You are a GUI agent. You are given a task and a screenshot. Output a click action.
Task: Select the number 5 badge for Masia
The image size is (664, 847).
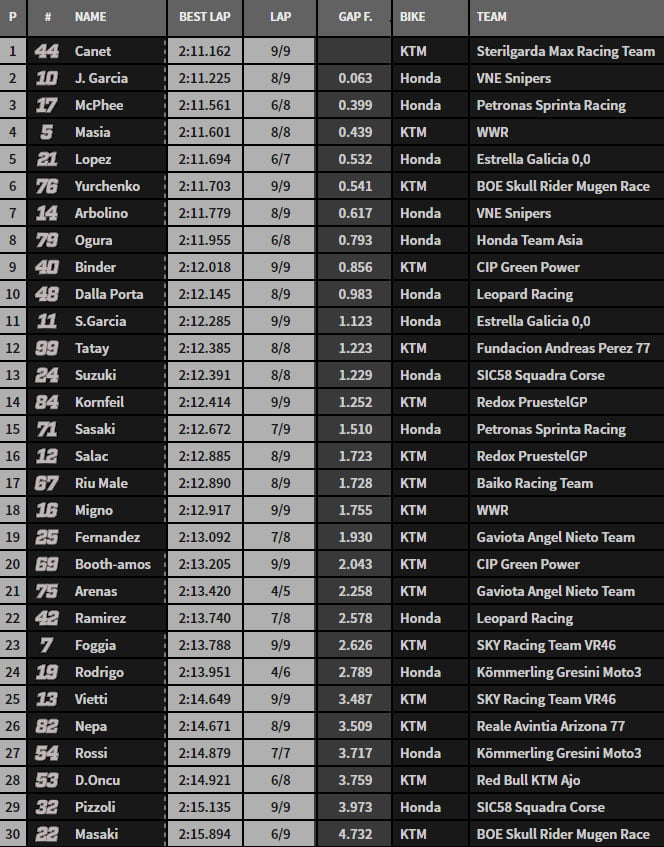pyautogui.click(x=47, y=132)
